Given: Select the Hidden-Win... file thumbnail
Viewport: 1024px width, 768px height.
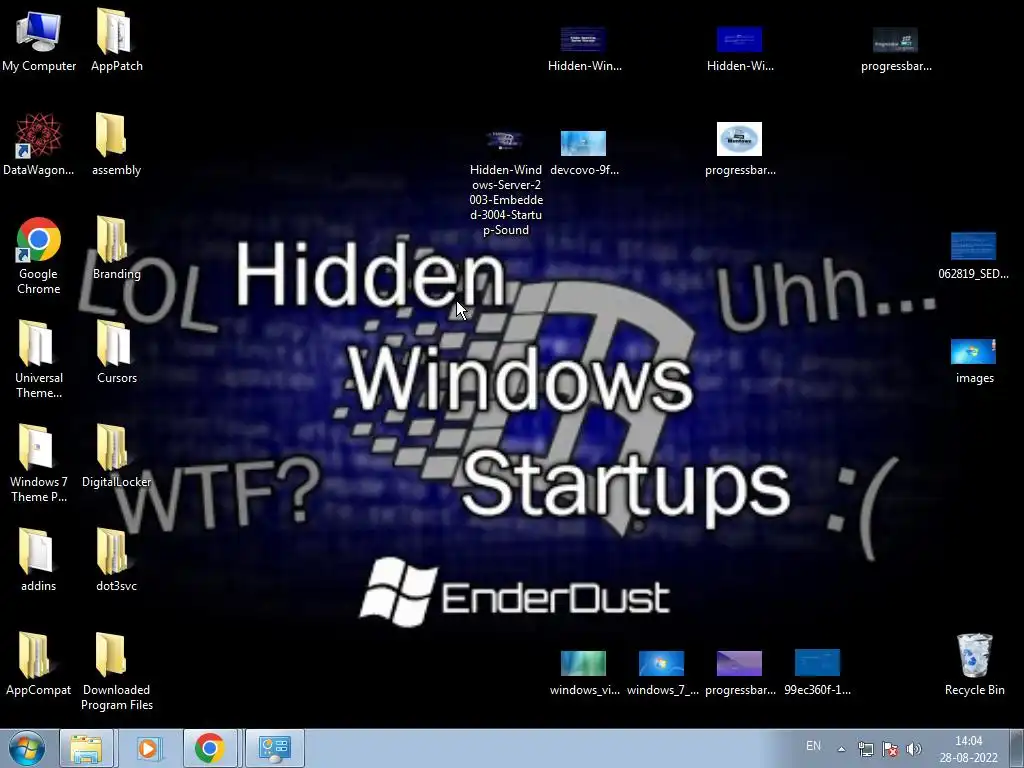Looking at the screenshot, I should pyautogui.click(x=584, y=49).
